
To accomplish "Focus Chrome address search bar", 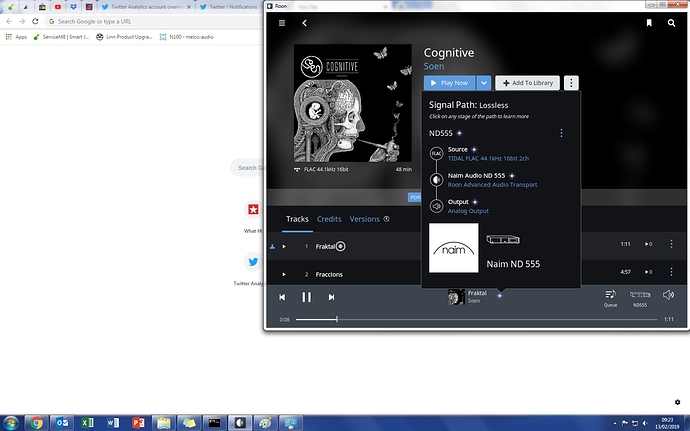I will [x=154, y=21].
